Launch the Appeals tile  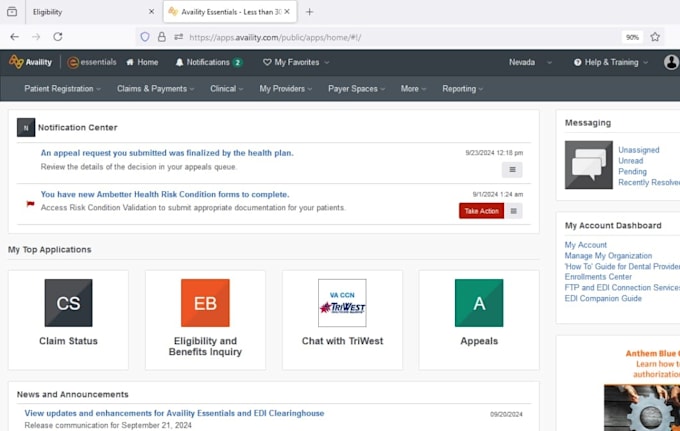click(479, 320)
